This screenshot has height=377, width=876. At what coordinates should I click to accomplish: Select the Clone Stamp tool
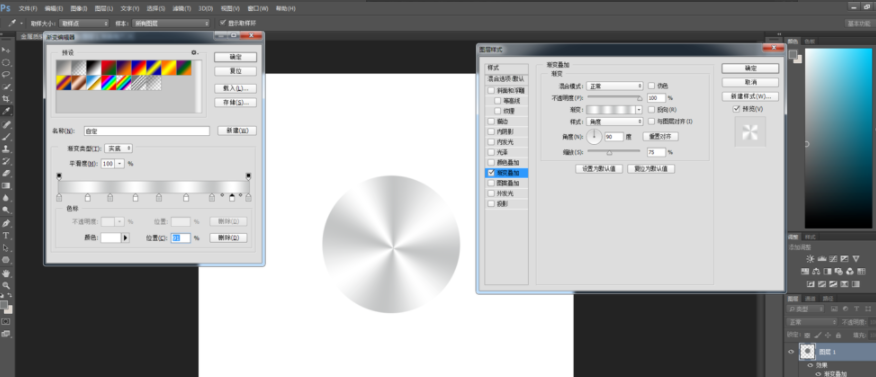(x=7, y=149)
